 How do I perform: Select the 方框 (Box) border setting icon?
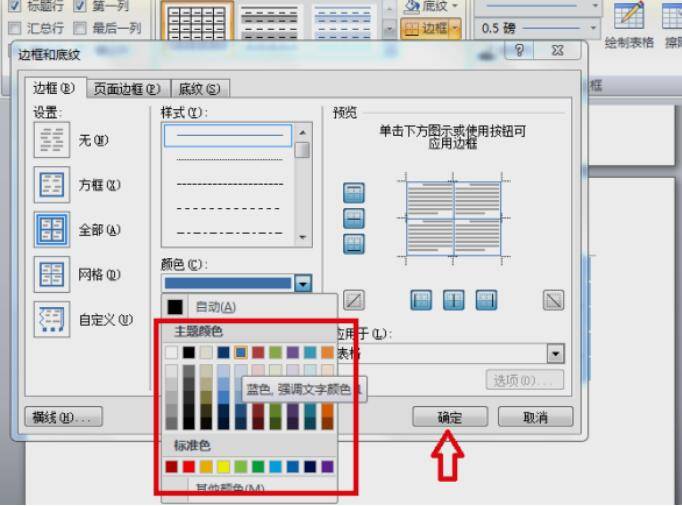51,185
